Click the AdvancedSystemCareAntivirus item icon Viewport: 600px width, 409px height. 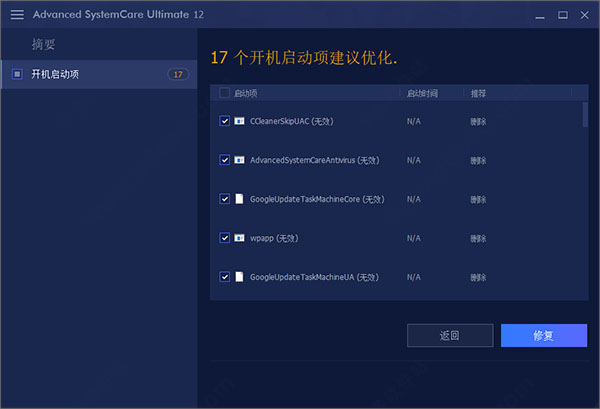click(x=239, y=160)
